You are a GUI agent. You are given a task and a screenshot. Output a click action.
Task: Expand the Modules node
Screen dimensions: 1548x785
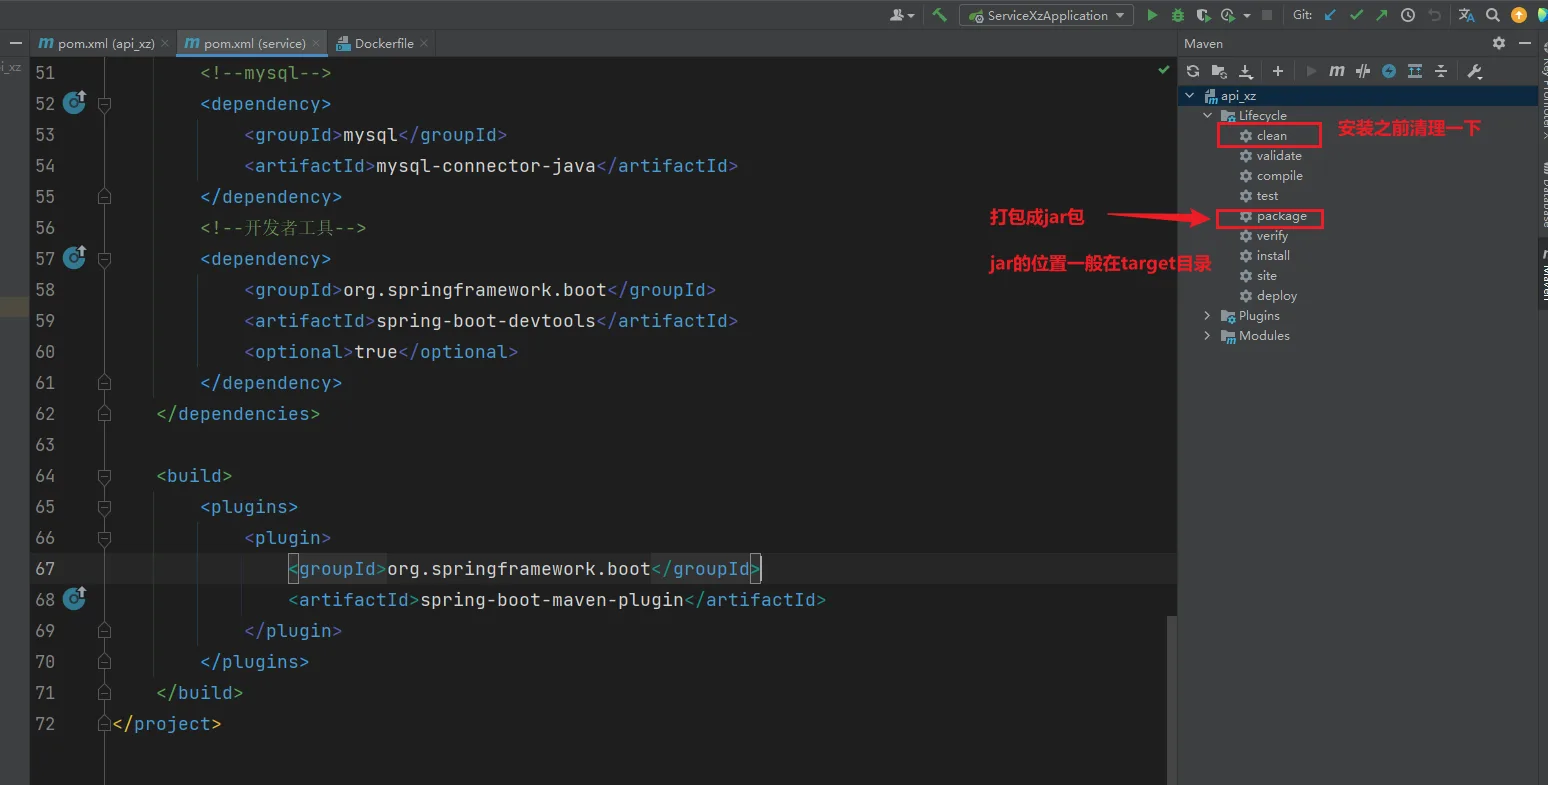pyautogui.click(x=1208, y=336)
